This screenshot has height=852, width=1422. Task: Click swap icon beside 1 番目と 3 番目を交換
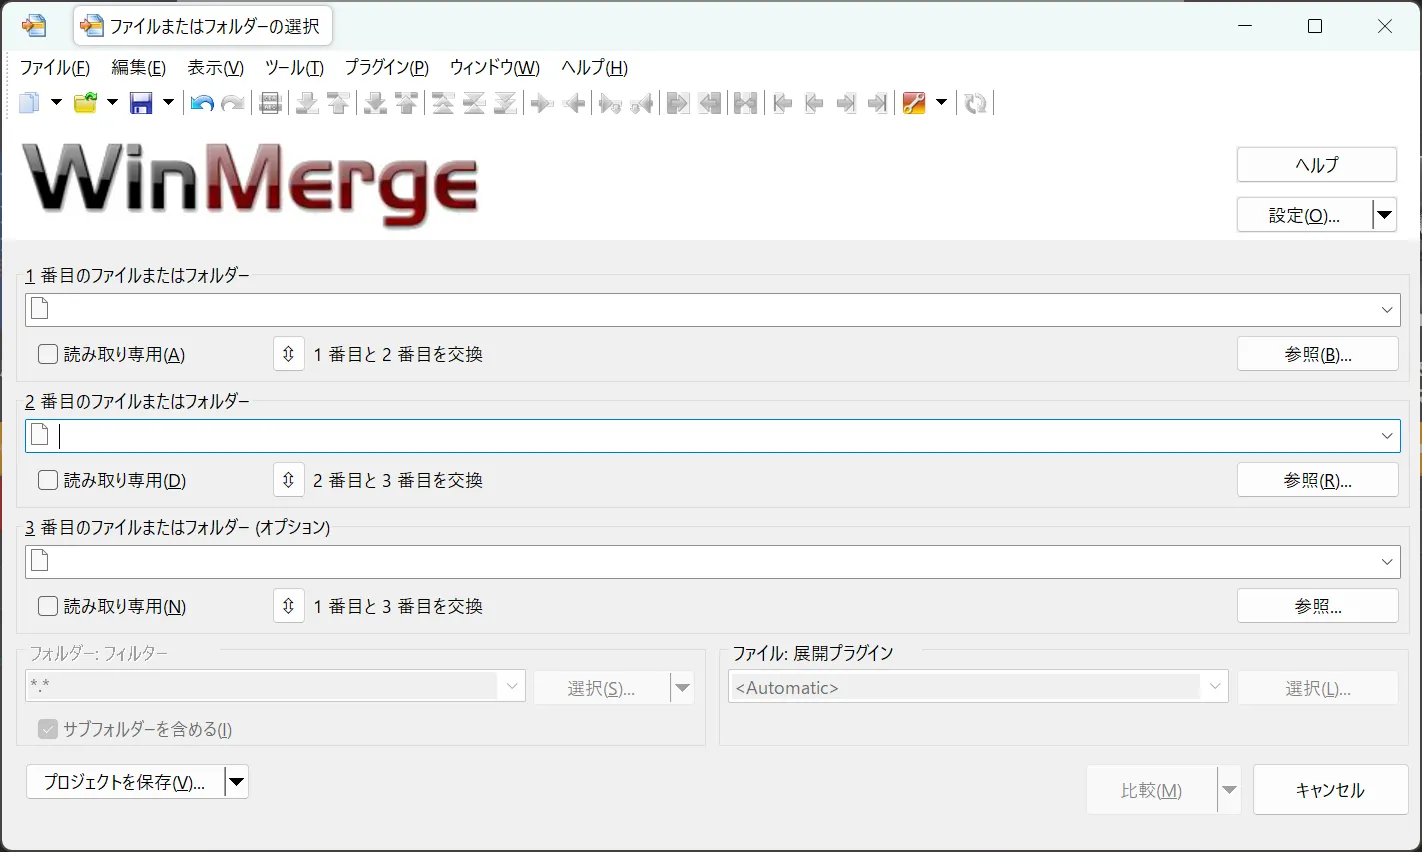point(288,606)
